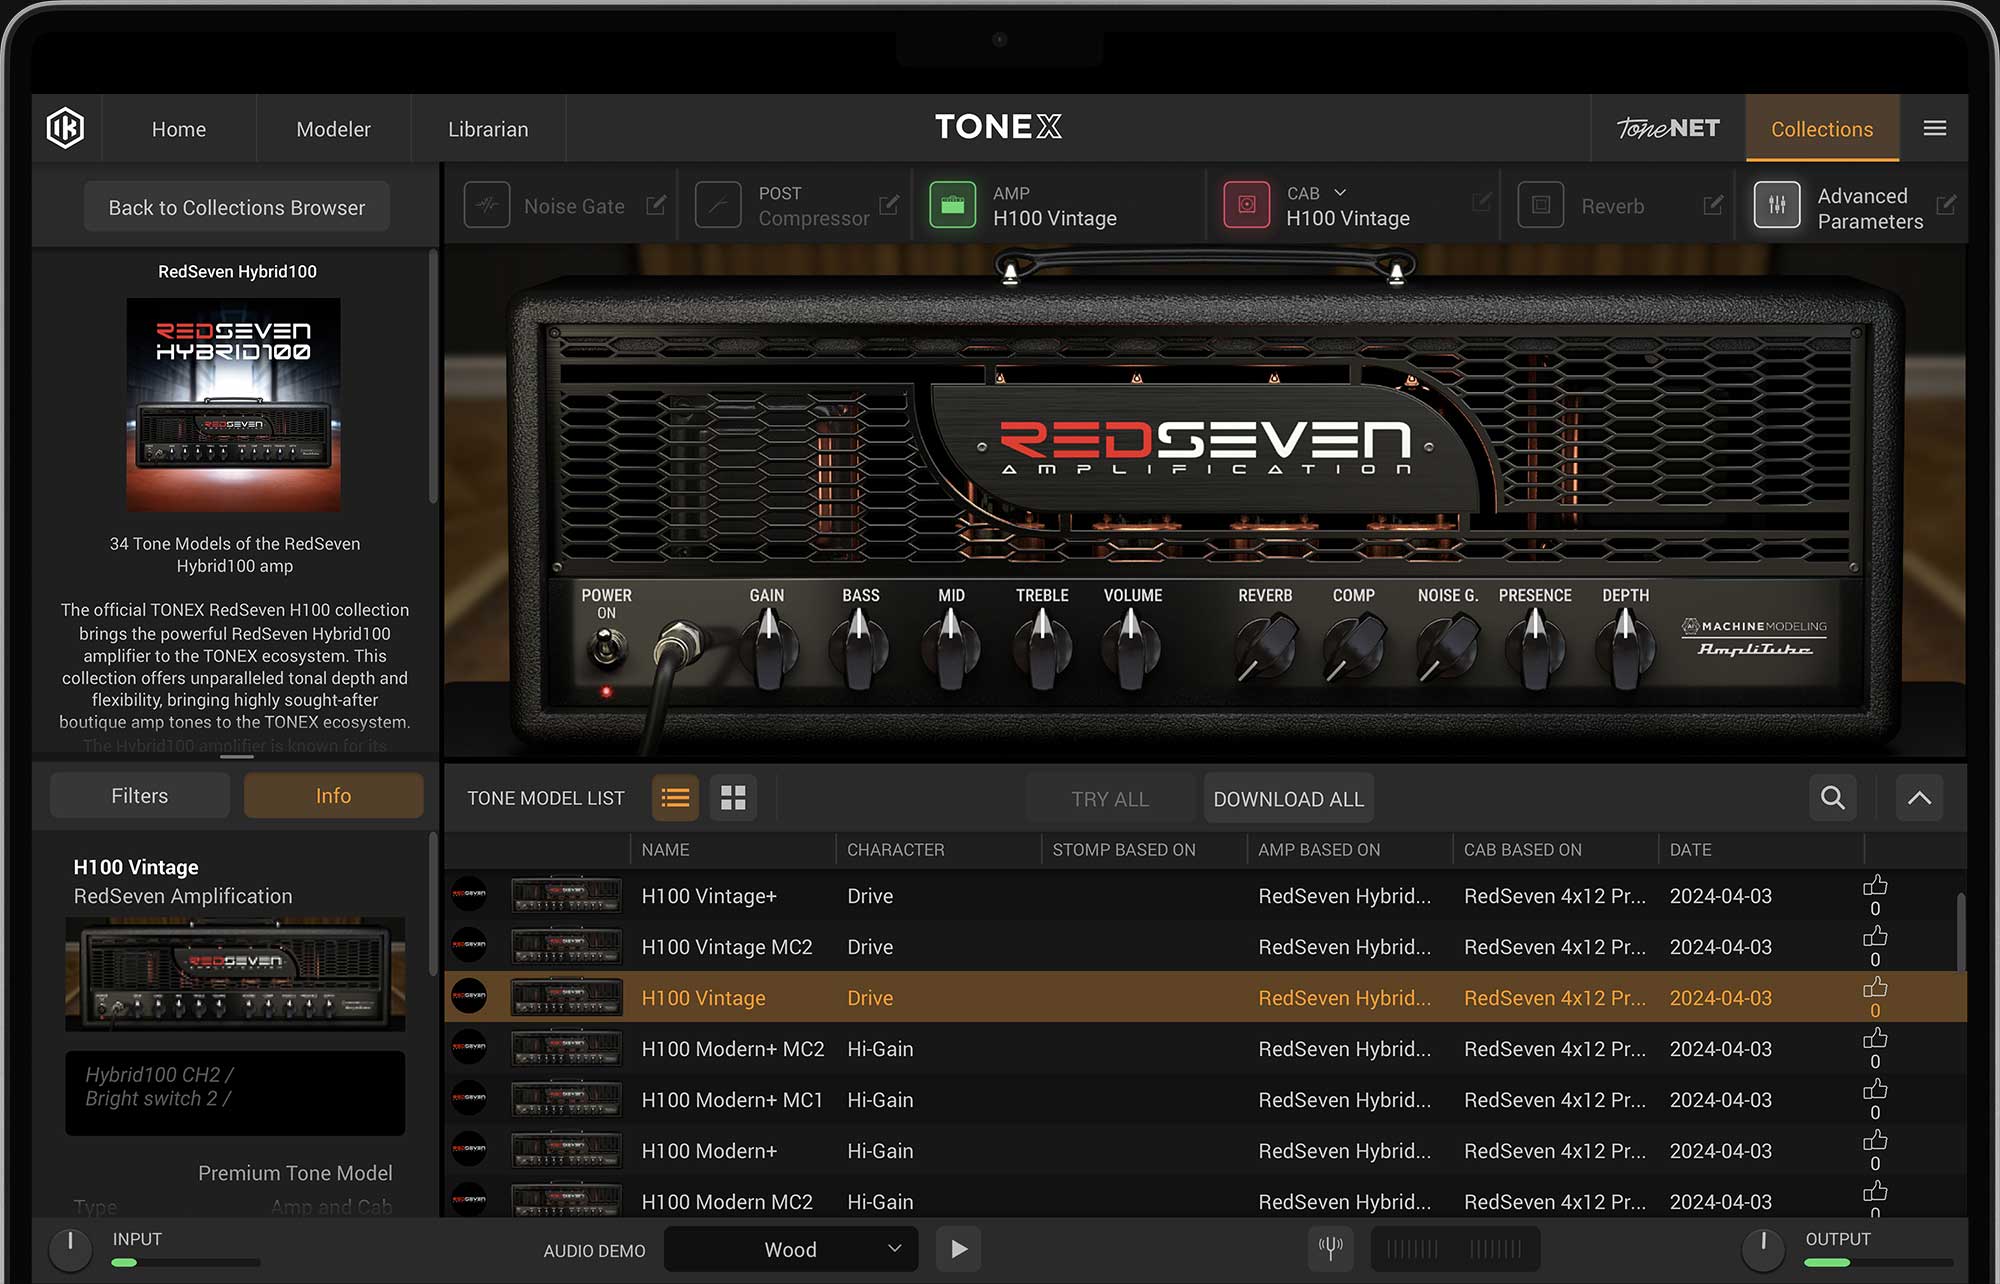Switch to grid view of tone models
This screenshot has width=2000, height=1284.
tap(733, 798)
